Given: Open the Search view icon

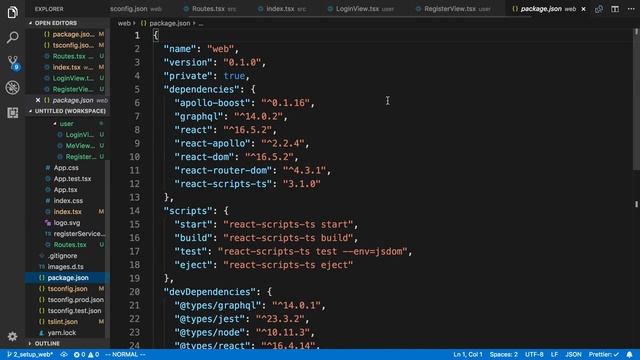Looking at the screenshot, I should (12, 38).
